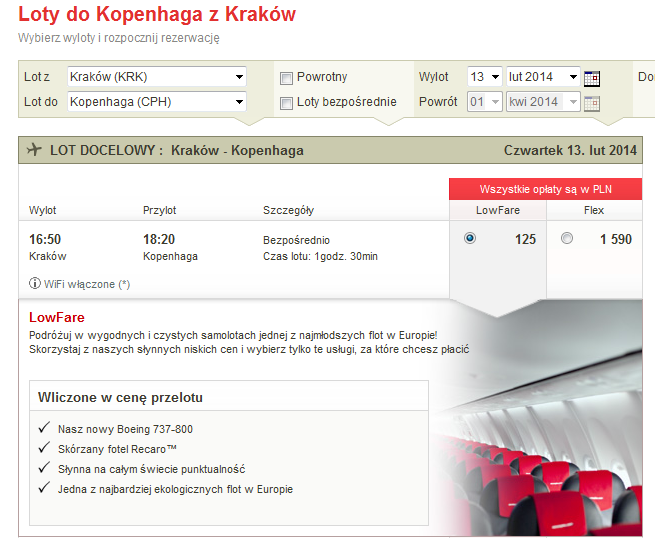Open the return day 01 dropdown
Viewport: 655px width, 538px height.
485,102
